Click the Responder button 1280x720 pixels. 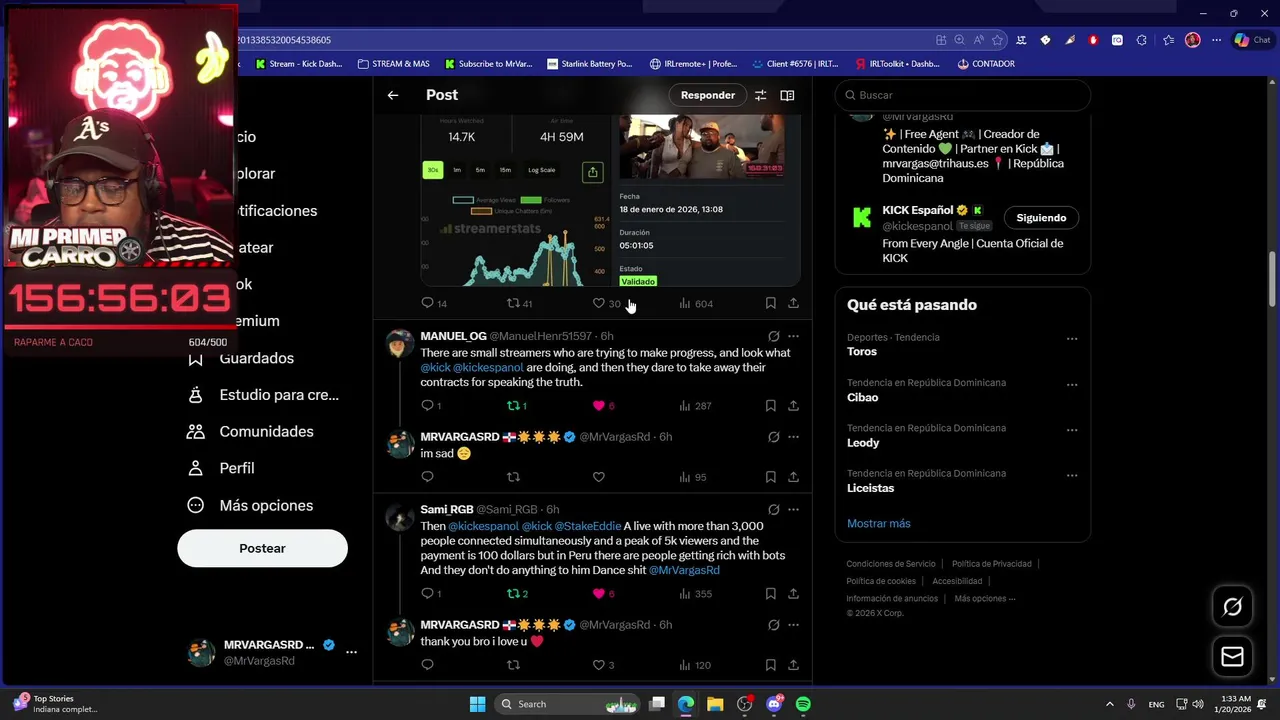(x=708, y=95)
